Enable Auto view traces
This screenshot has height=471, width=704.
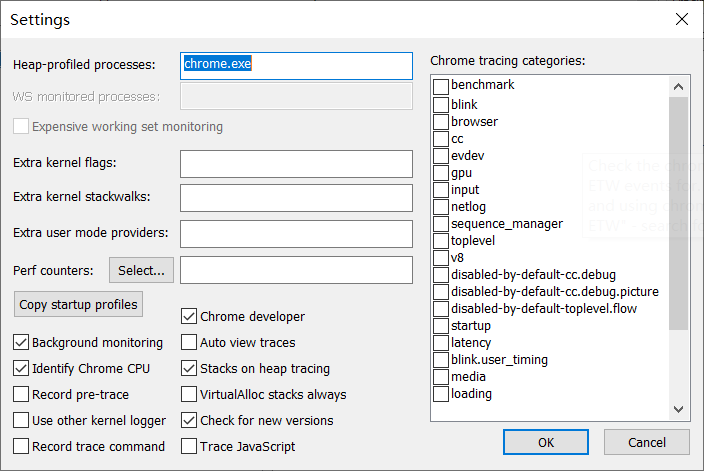(189, 342)
